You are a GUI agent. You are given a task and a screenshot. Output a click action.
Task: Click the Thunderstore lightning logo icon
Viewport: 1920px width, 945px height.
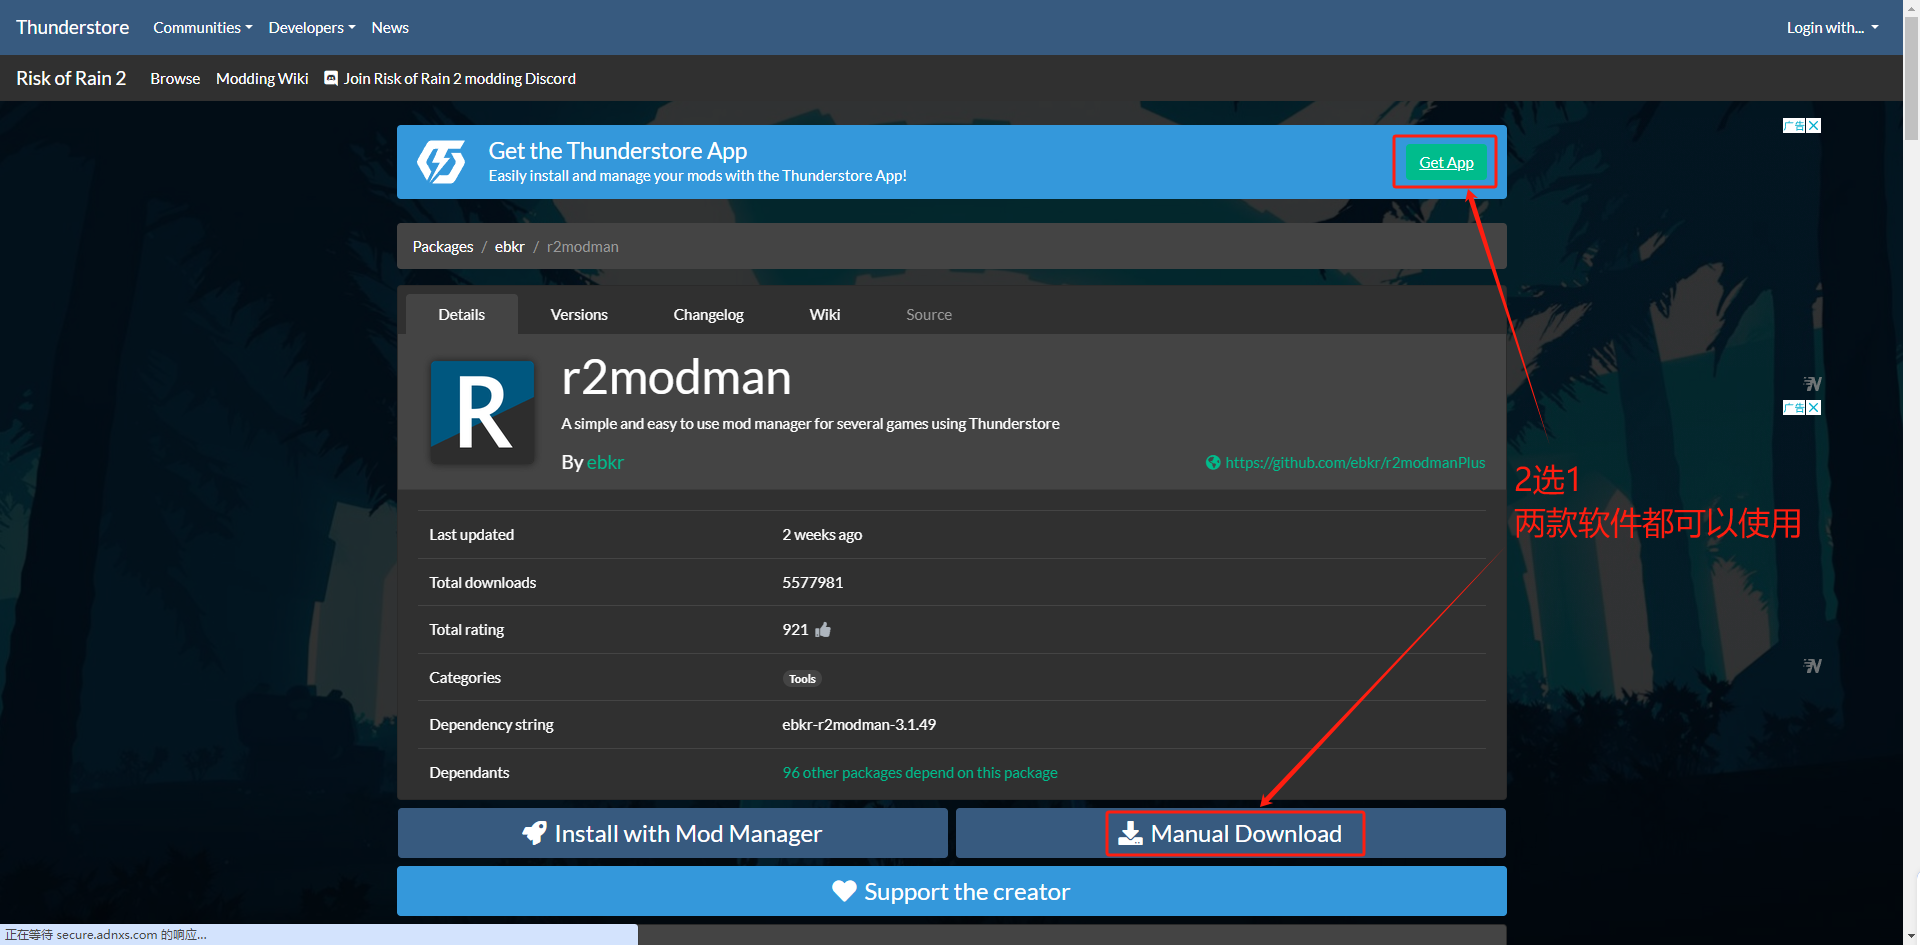pos(441,162)
